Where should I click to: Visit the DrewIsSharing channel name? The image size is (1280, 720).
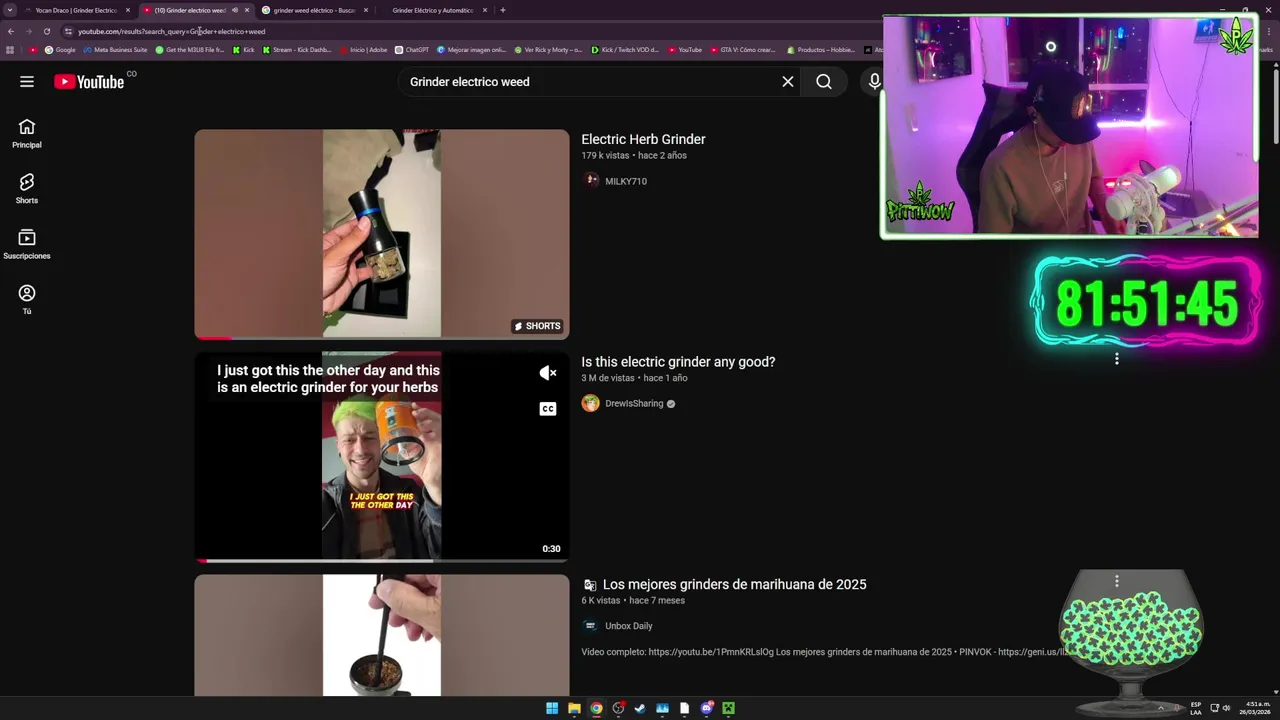pyautogui.click(x=634, y=404)
